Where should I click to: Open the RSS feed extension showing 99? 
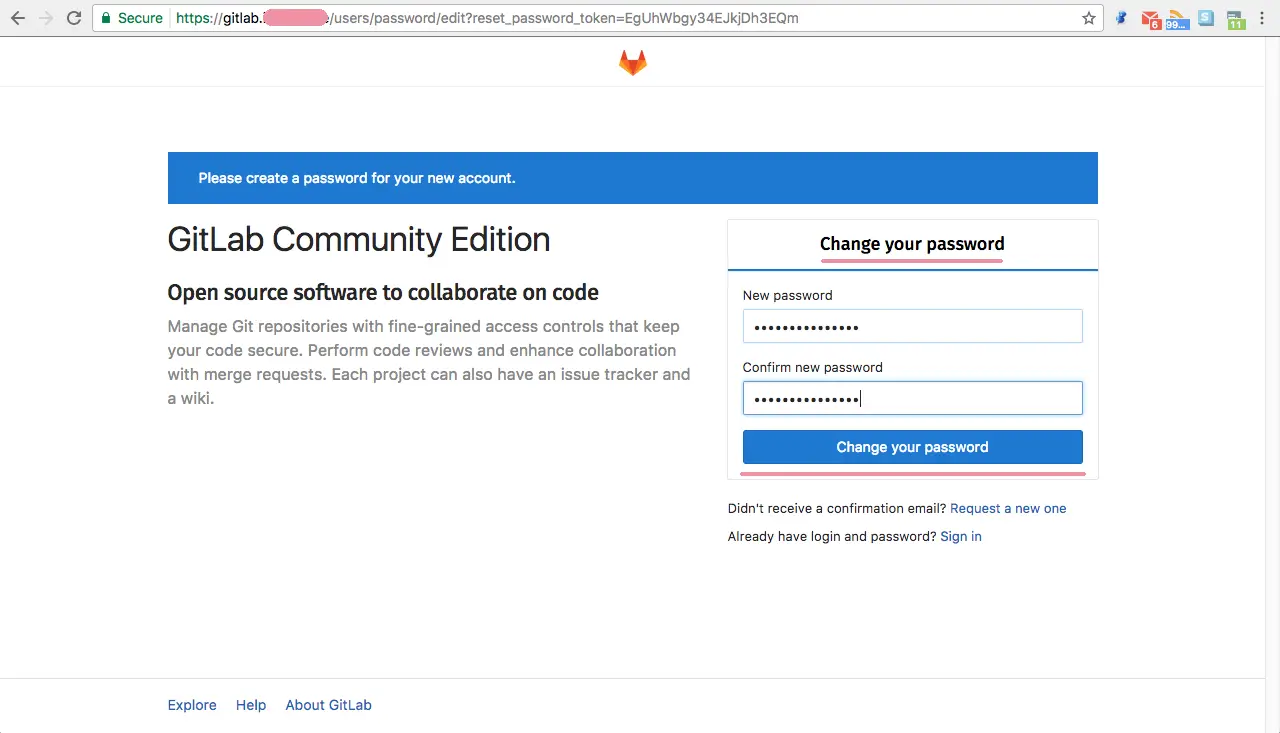click(x=1178, y=19)
